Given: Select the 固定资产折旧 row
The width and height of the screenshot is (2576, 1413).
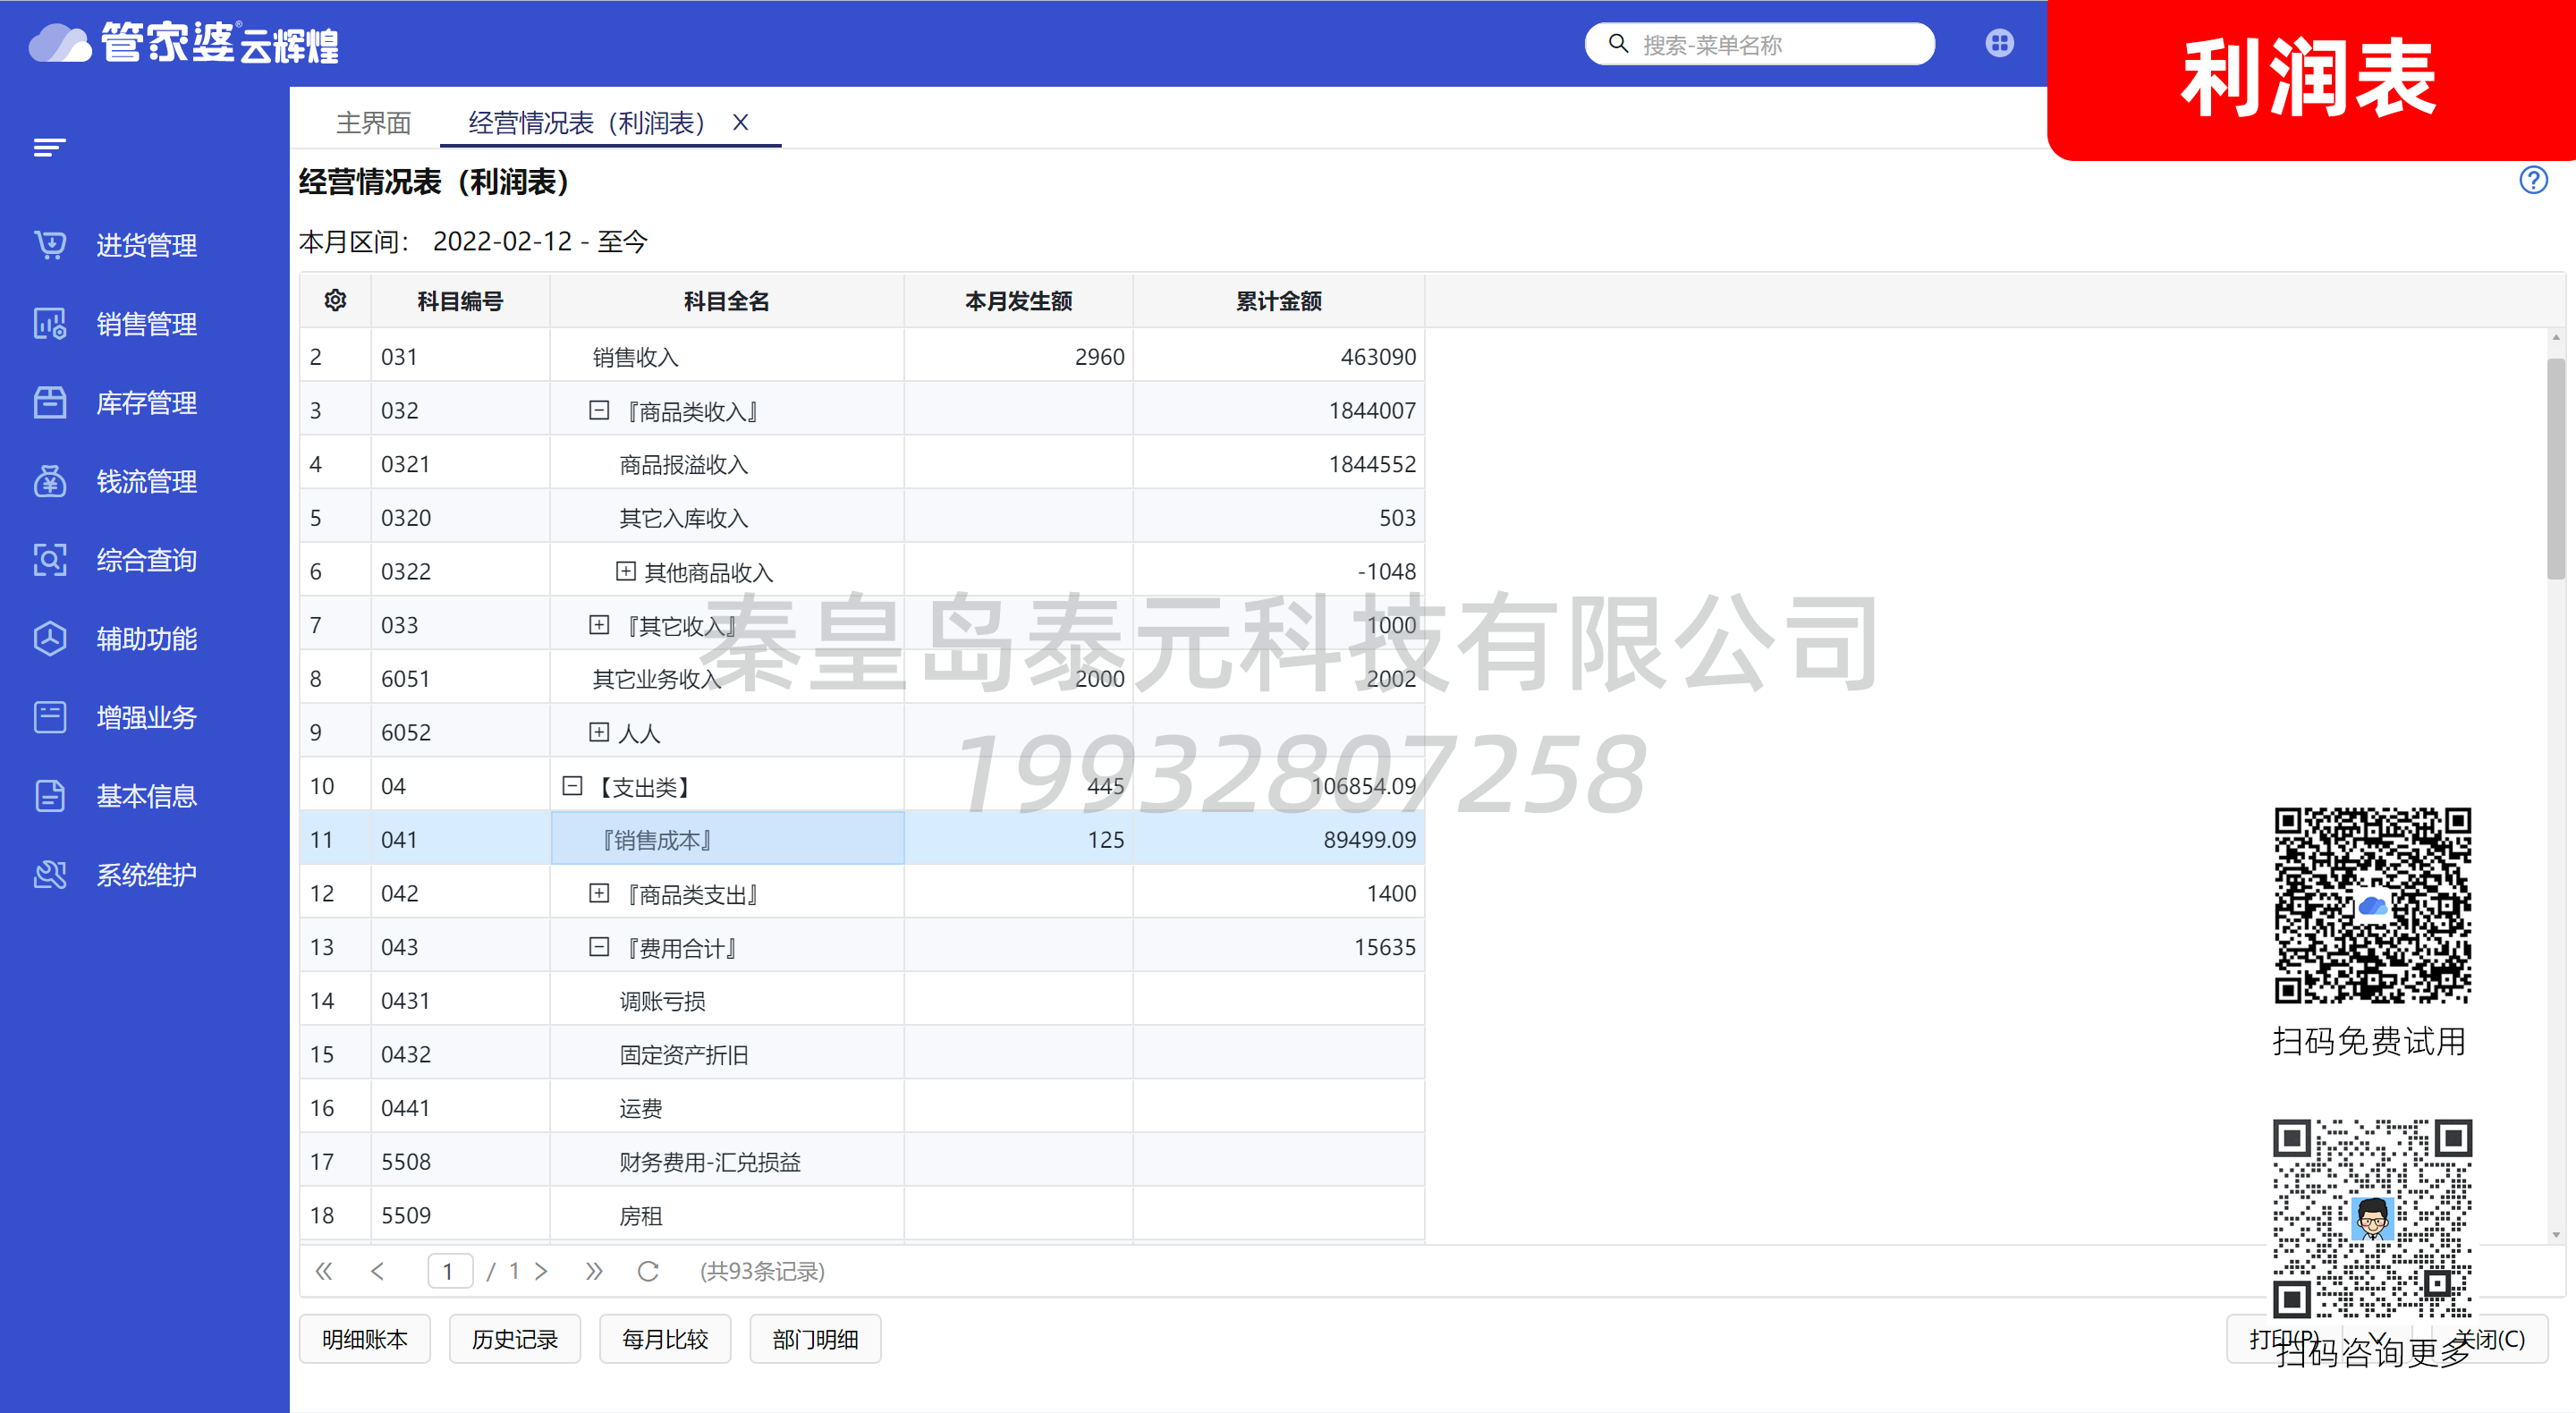Looking at the screenshot, I should 862,1054.
